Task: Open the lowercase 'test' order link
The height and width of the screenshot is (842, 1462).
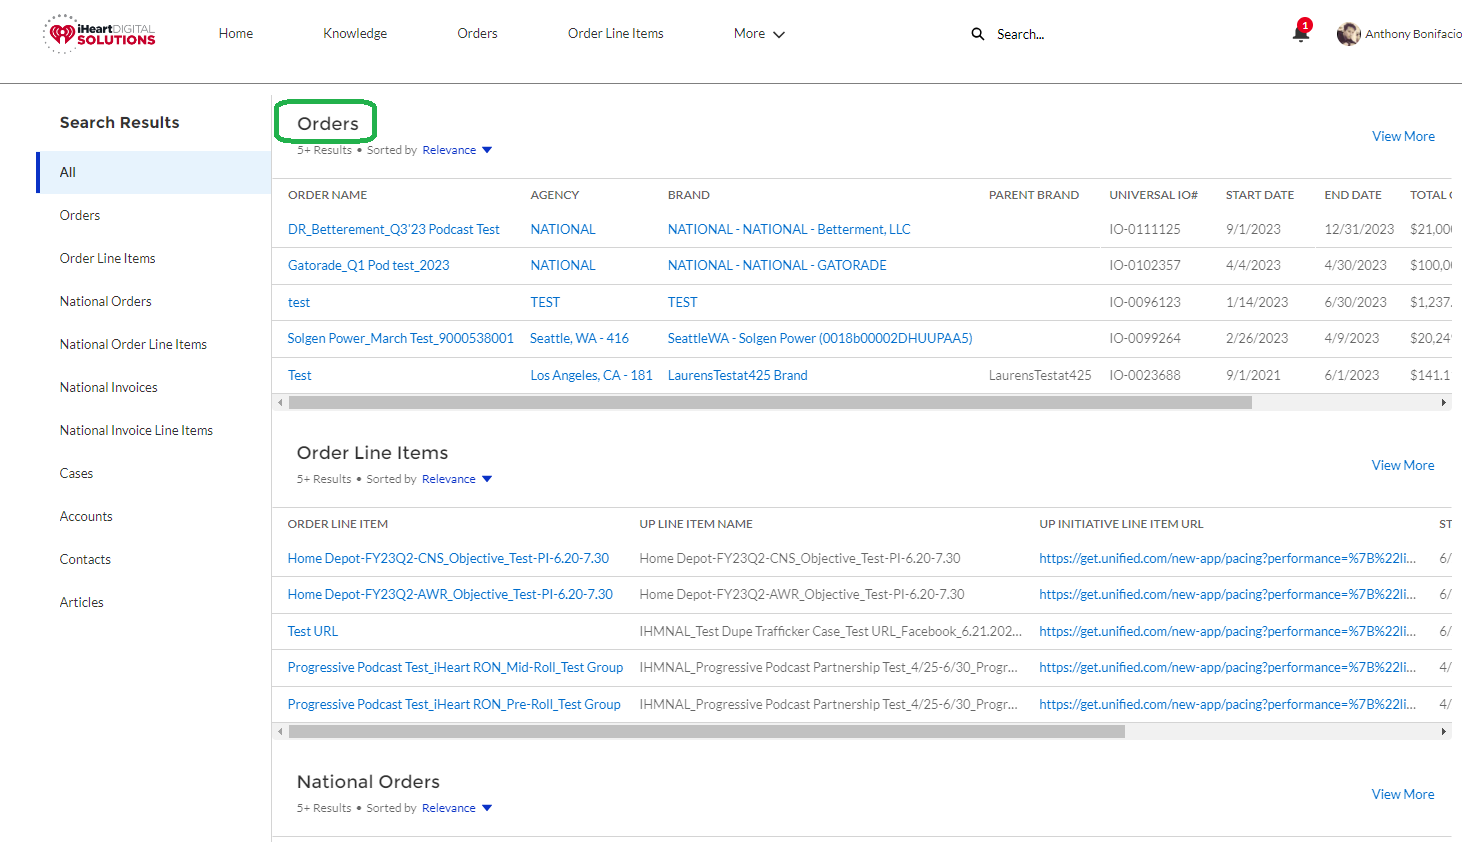Action: (x=299, y=302)
